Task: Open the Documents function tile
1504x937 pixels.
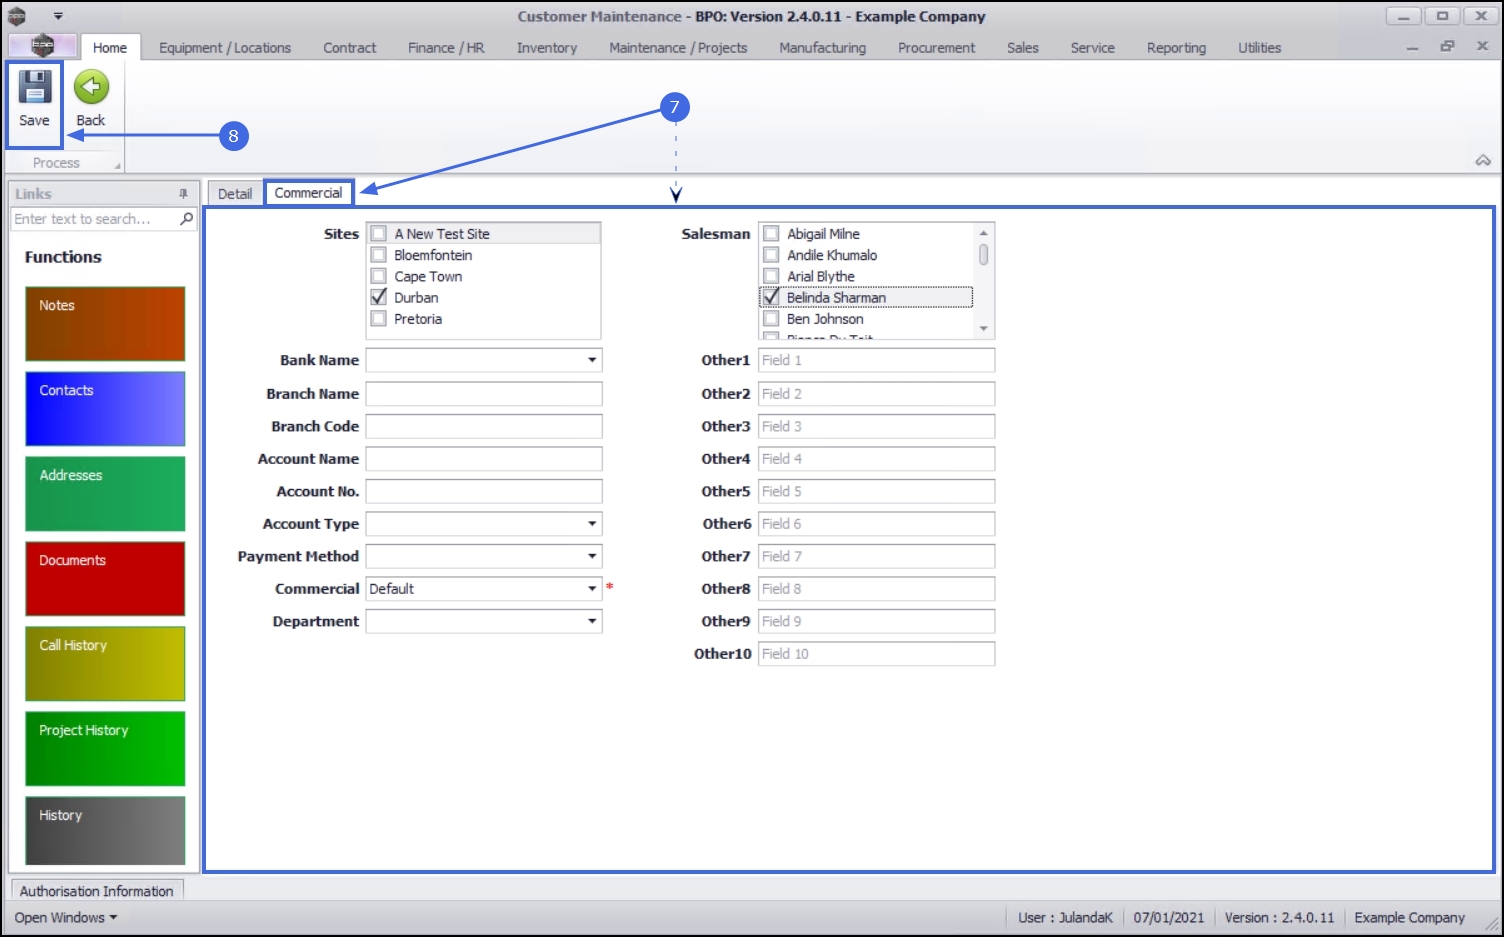Action: coord(105,579)
